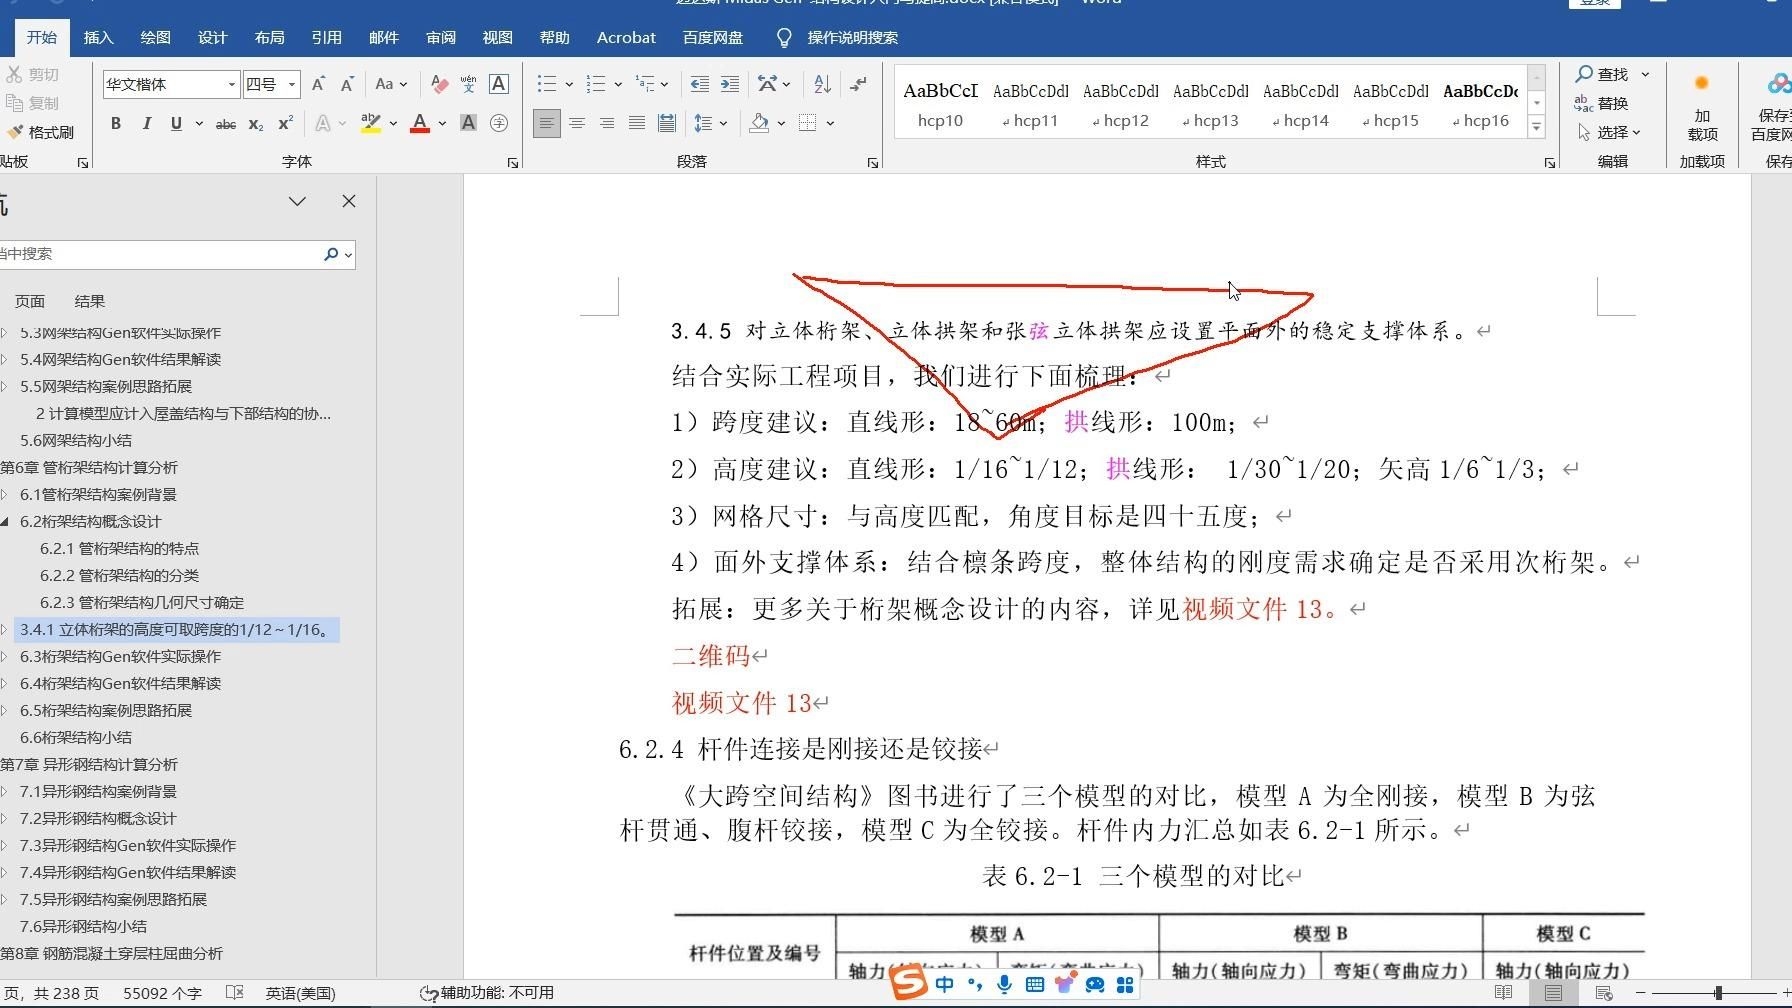Open the line spacing dropdown

(x=710, y=123)
